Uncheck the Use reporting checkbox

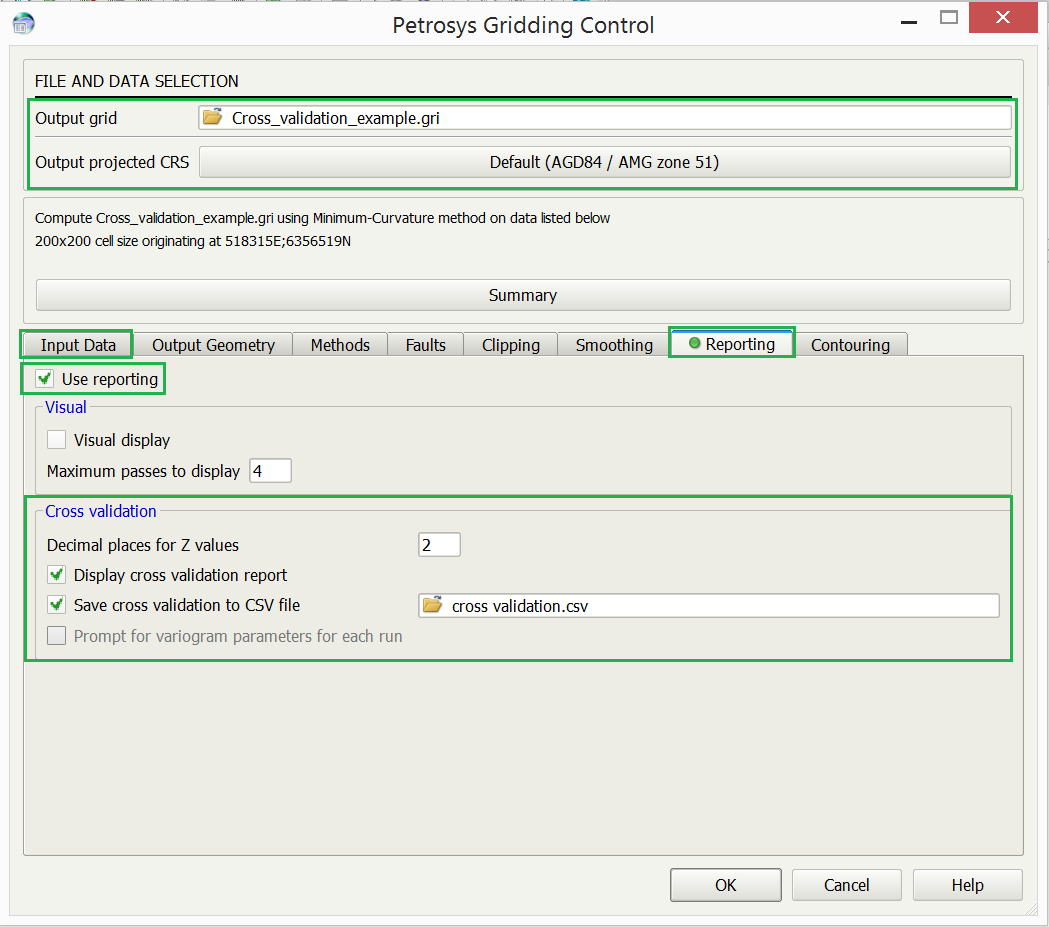44,379
